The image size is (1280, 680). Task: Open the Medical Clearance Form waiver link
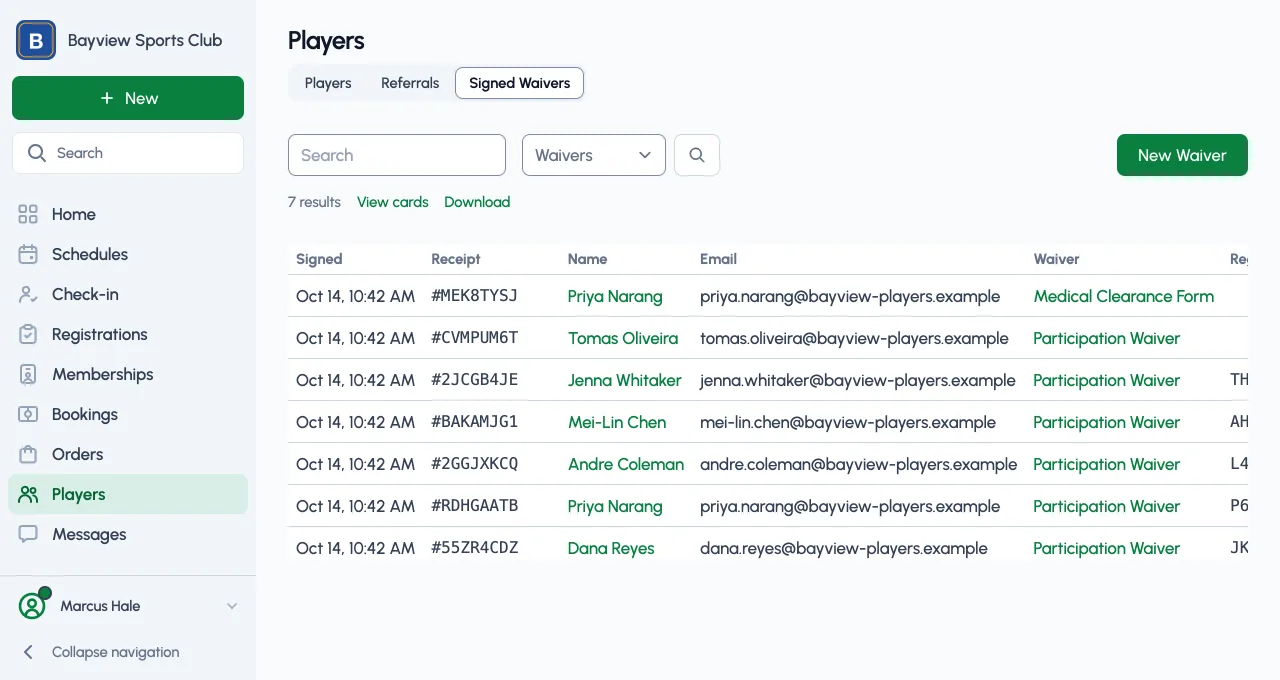coord(1124,296)
